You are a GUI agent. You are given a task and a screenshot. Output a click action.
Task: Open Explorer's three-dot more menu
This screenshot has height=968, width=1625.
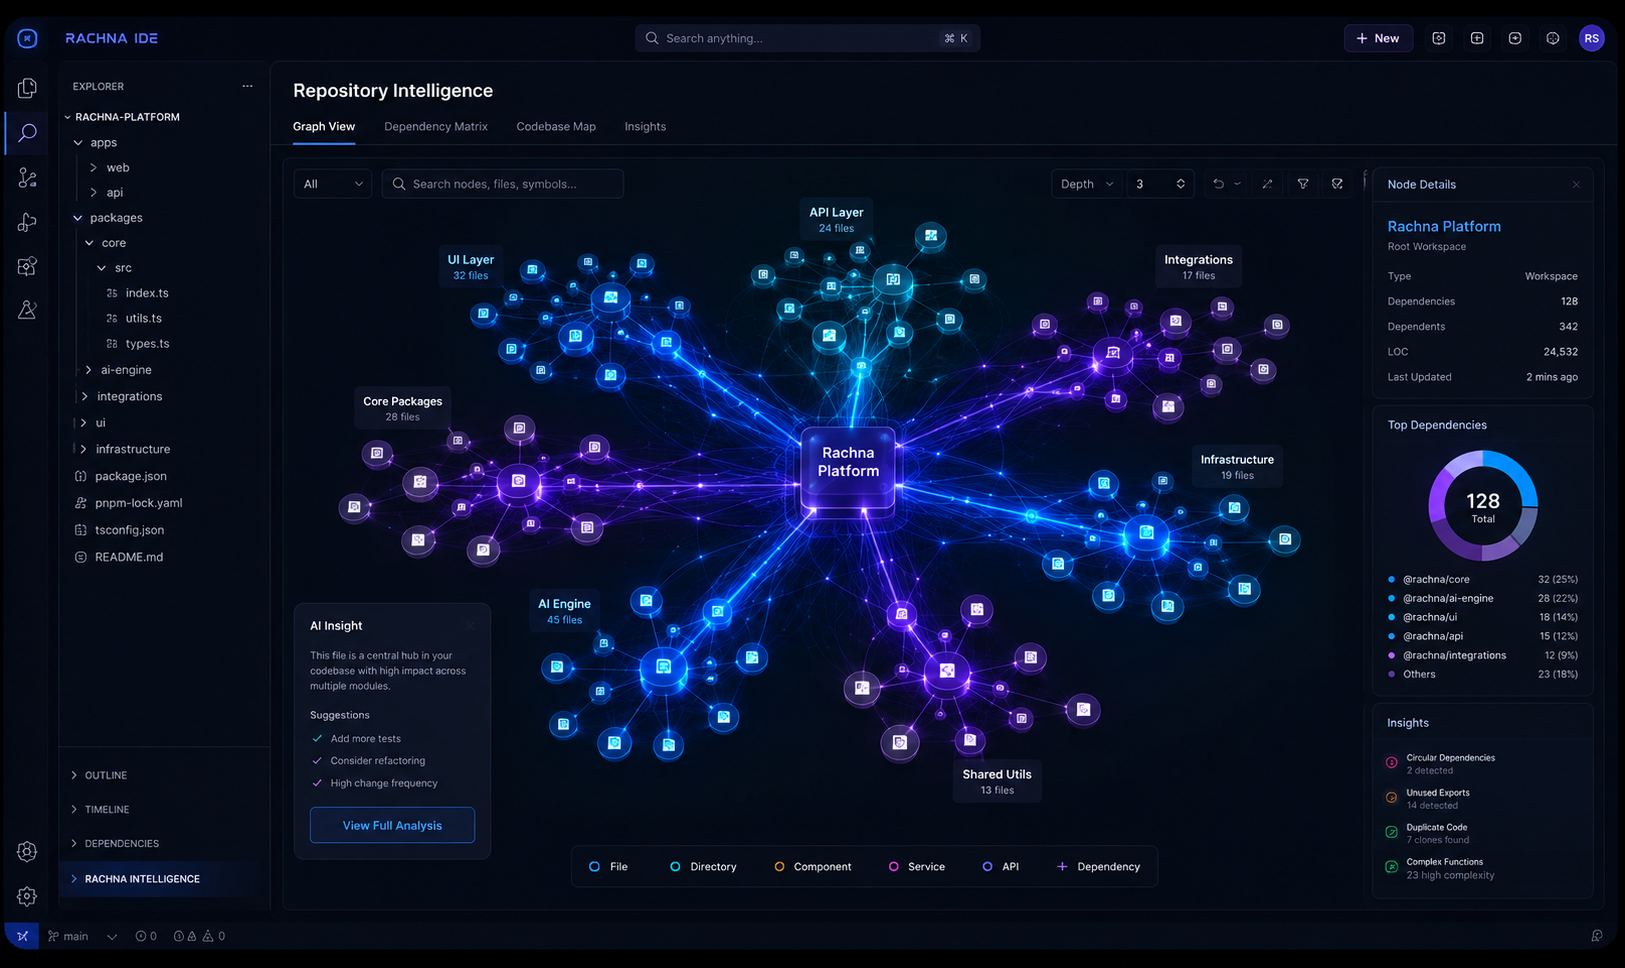coord(247,86)
